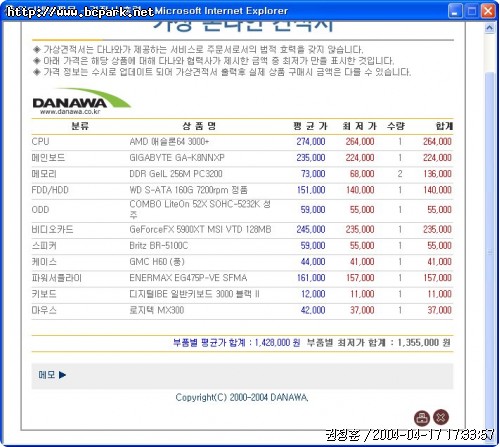Click ENERMAX EG475P-VE SFMA product name
Image resolution: width=500 pixels, height=447 pixels.
(188, 278)
